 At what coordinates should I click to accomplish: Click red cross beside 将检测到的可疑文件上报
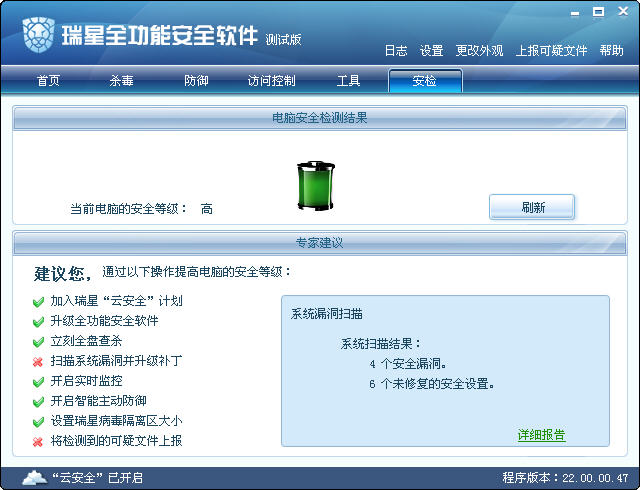[38, 442]
